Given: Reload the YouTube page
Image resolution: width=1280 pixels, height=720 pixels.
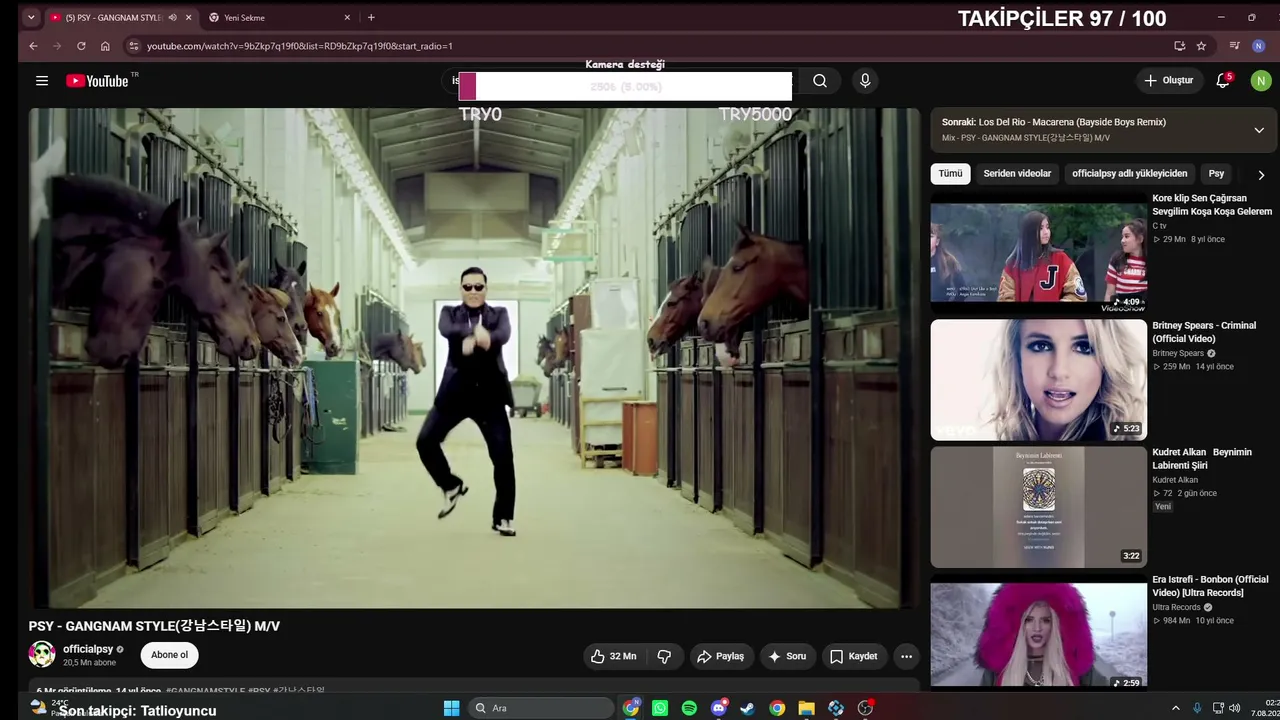Looking at the screenshot, I should click(x=81, y=46).
